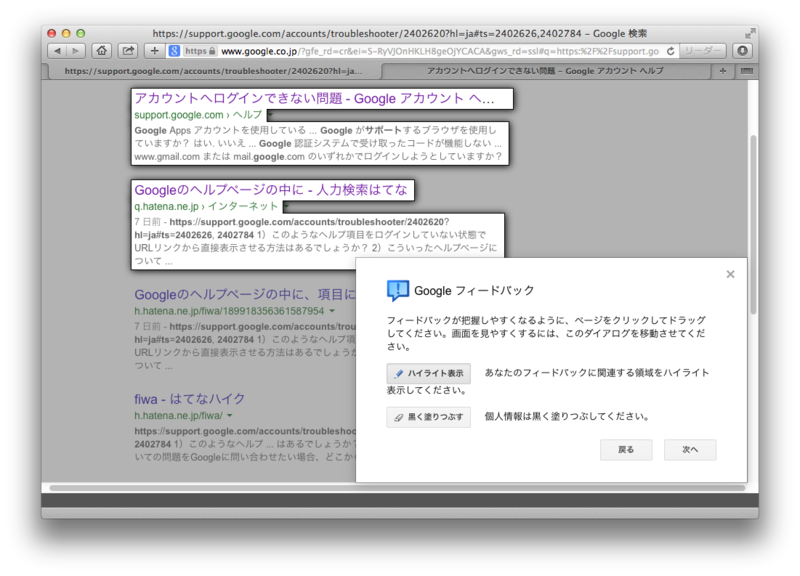Open アカウントへログインできない問題 search result
This screenshot has width=800, height=576.
point(314,98)
